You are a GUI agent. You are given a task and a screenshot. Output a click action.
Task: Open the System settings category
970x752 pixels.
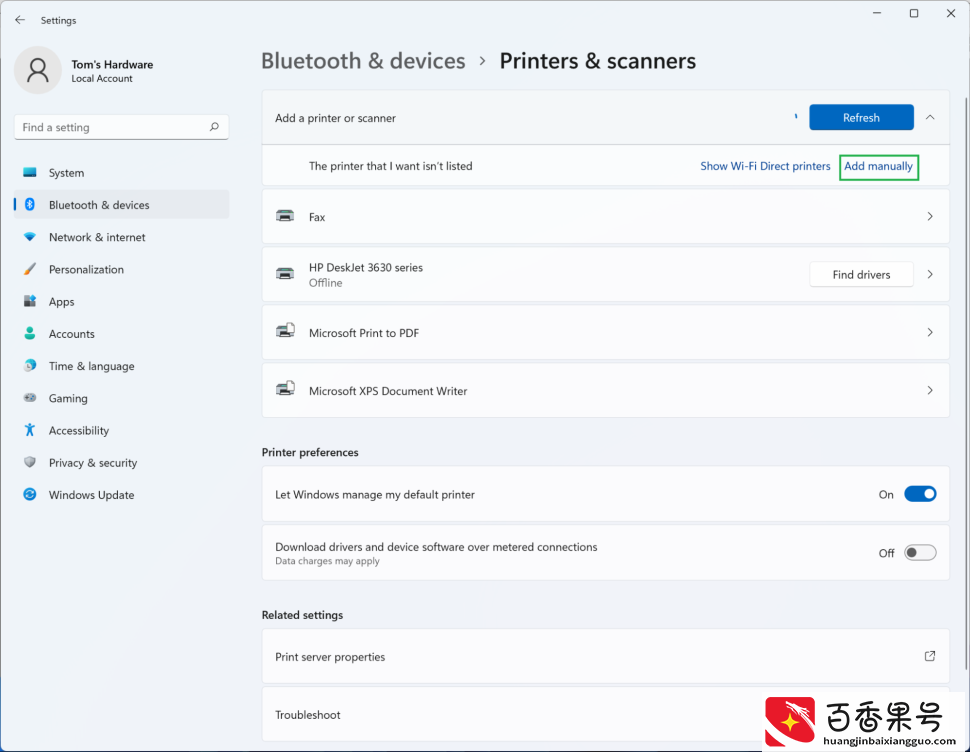[122, 173]
